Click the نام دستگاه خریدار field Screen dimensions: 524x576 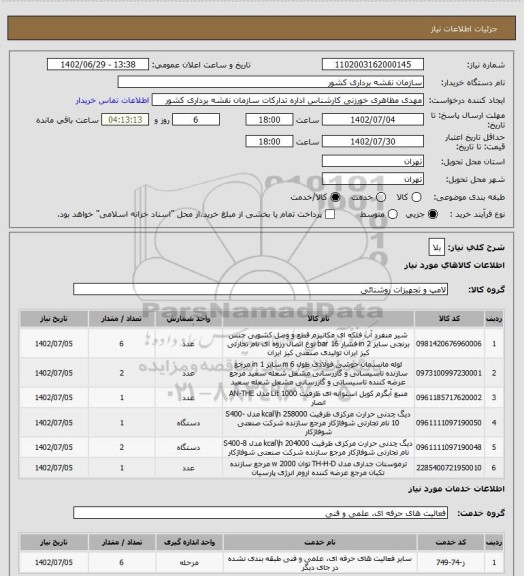pos(270,82)
